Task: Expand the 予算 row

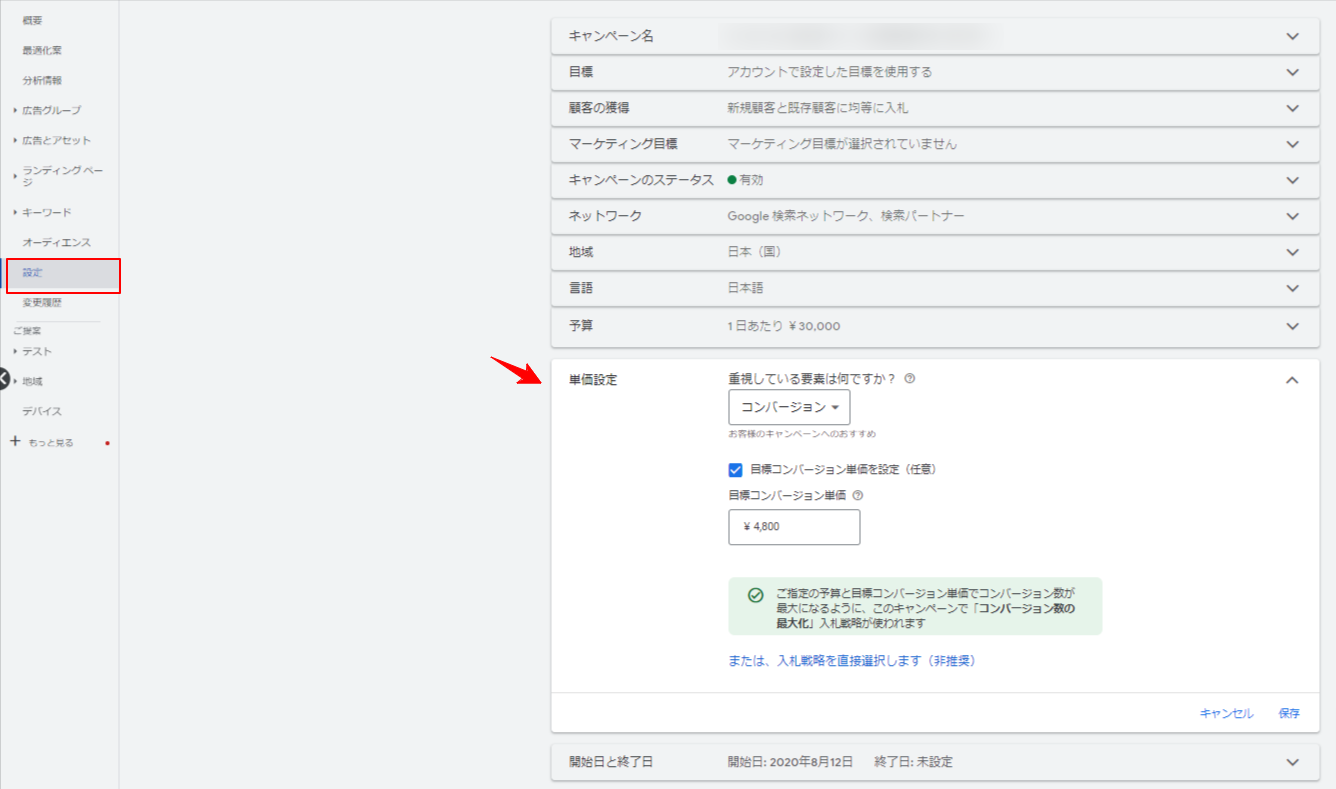Action: click(x=1292, y=326)
